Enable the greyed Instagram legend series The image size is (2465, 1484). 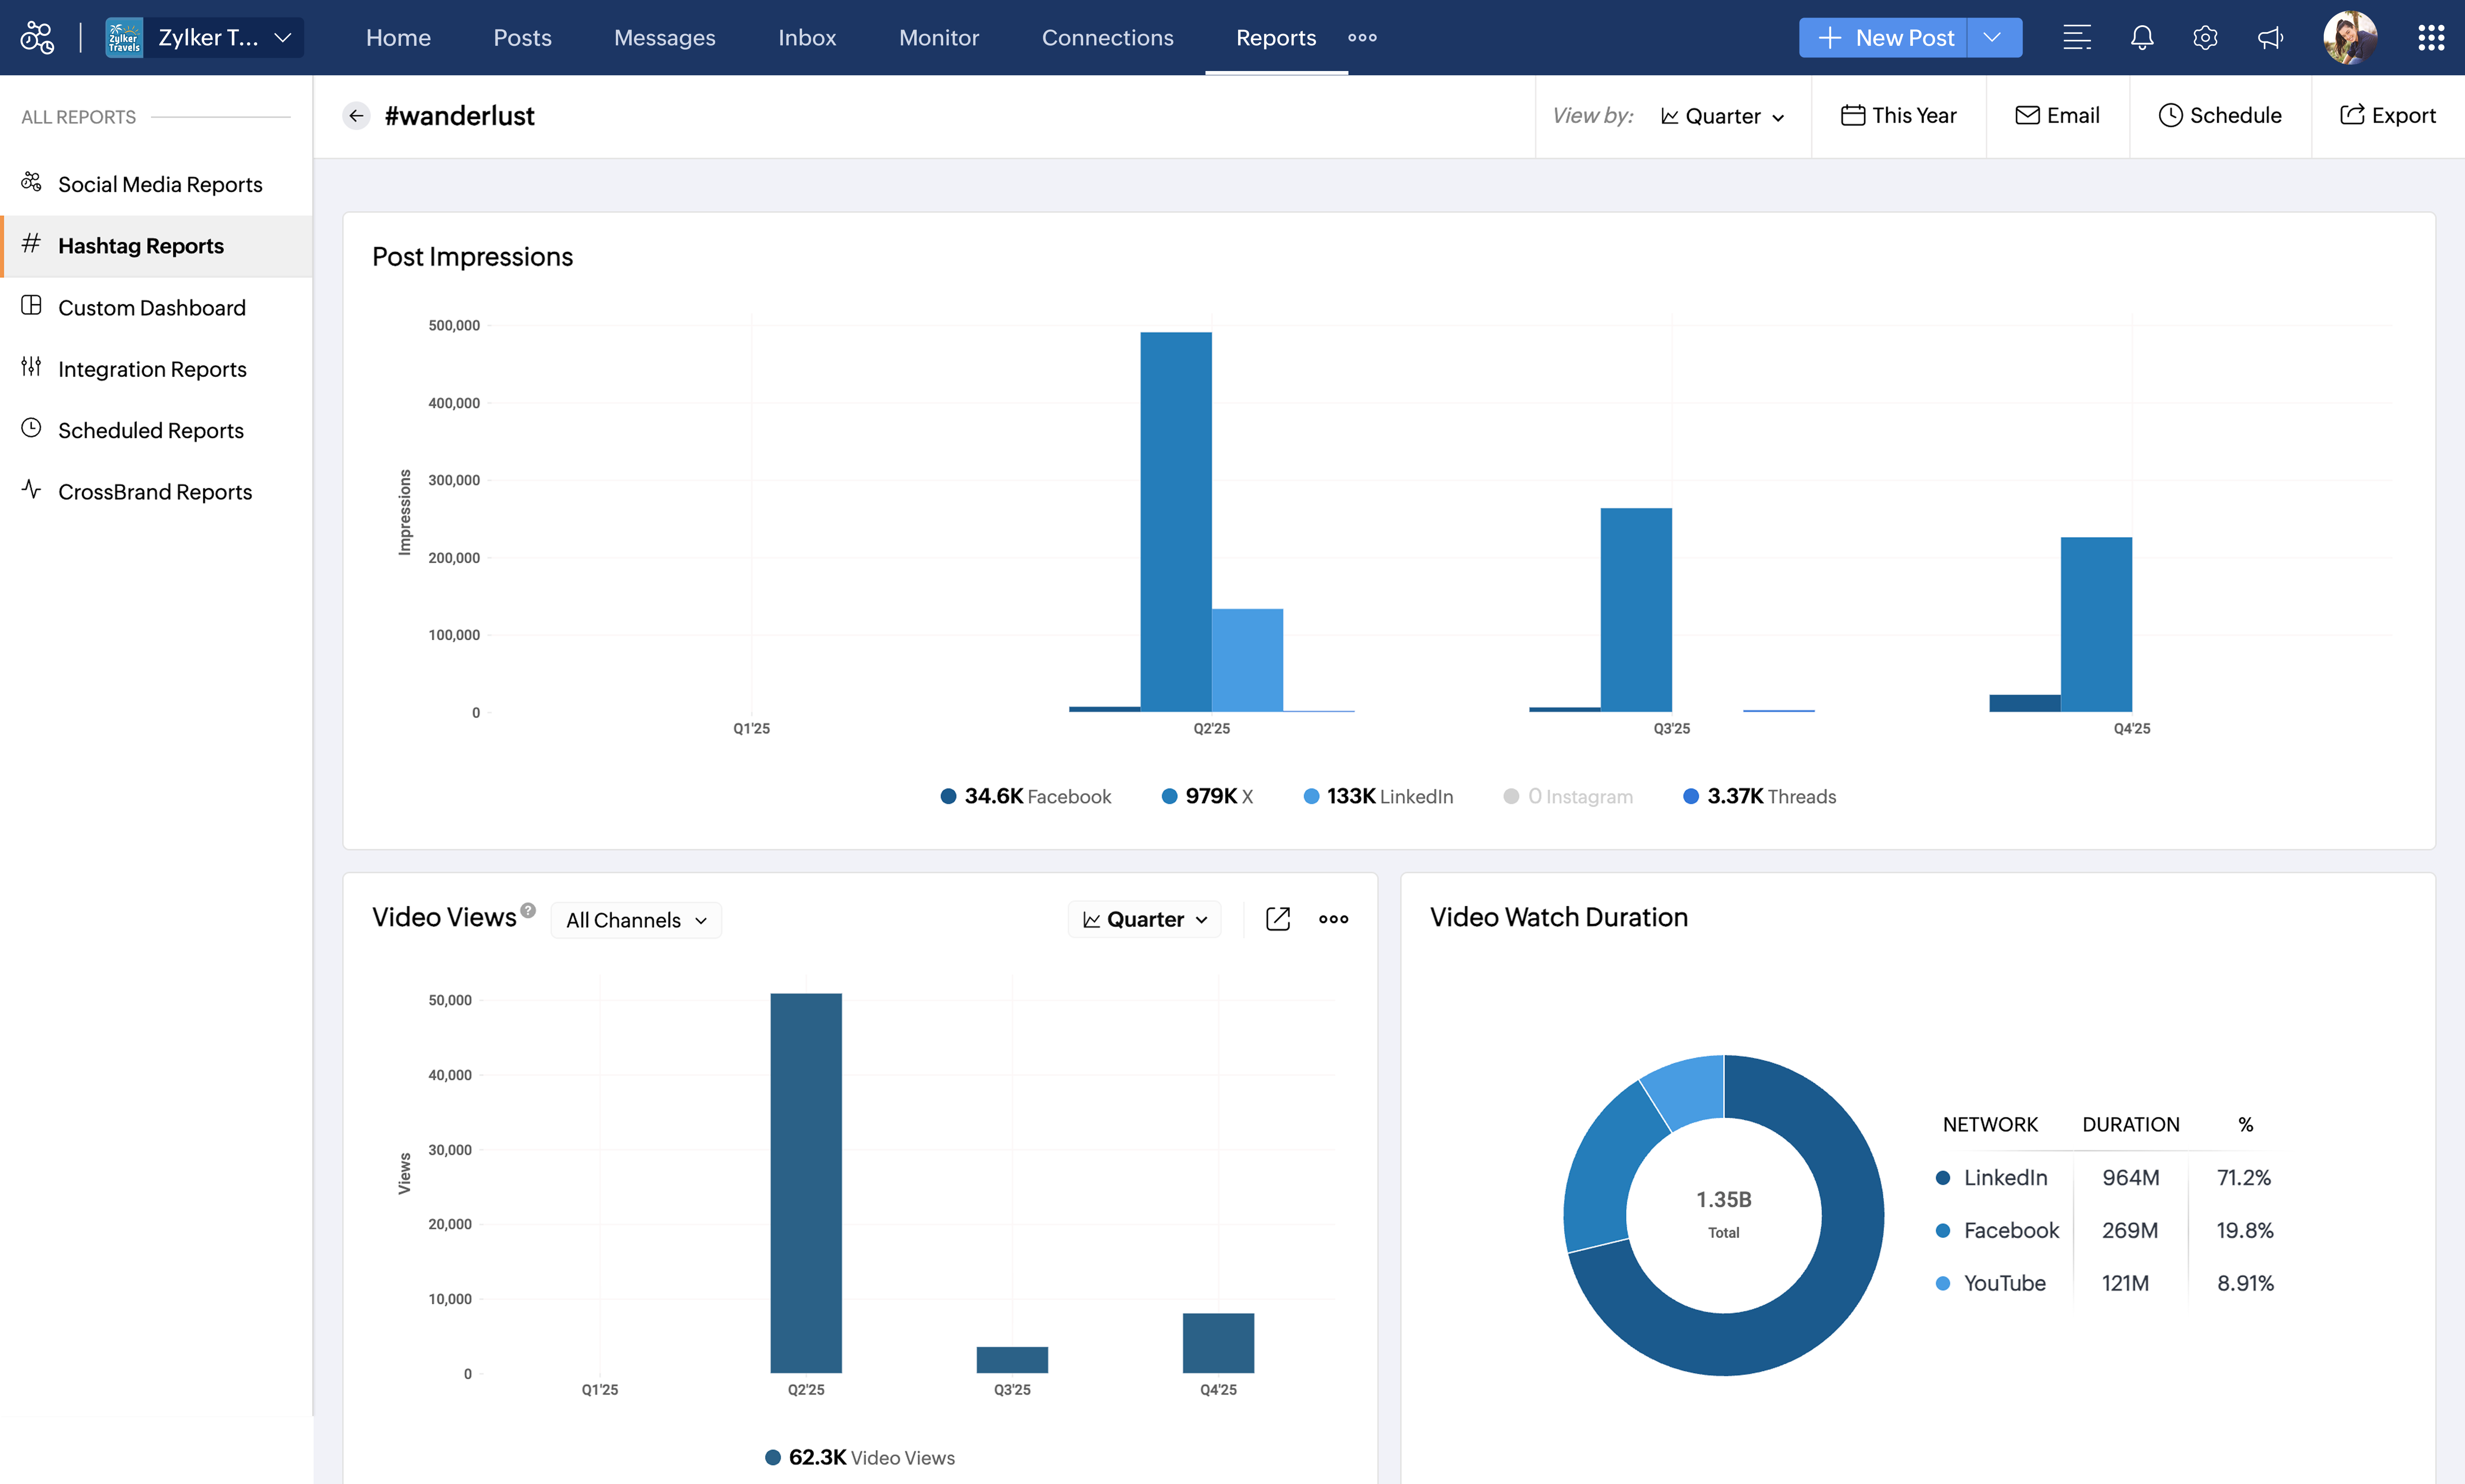(1568, 796)
